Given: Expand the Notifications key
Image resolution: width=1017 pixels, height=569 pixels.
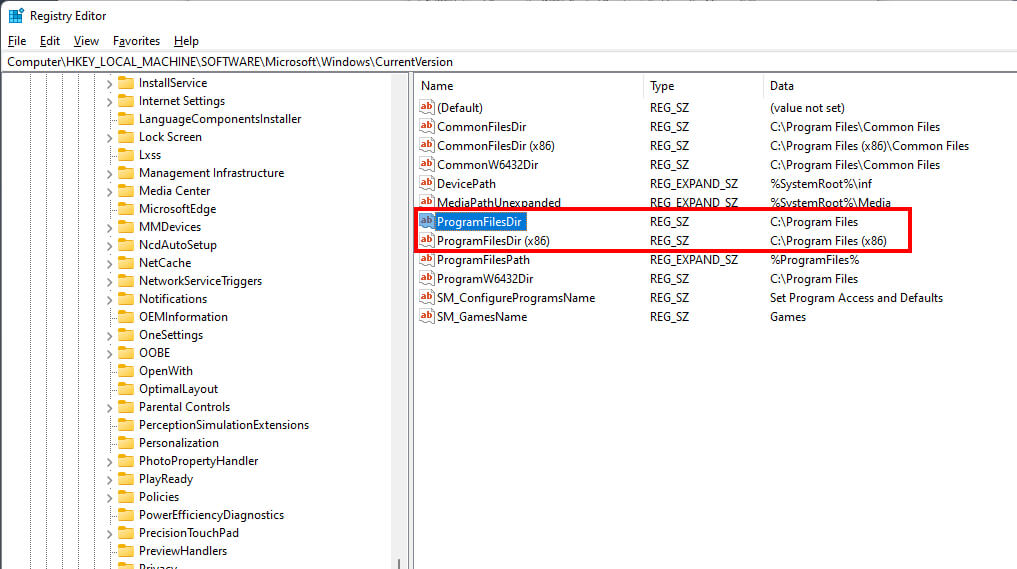Looking at the screenshot, I should click(109, 300).
